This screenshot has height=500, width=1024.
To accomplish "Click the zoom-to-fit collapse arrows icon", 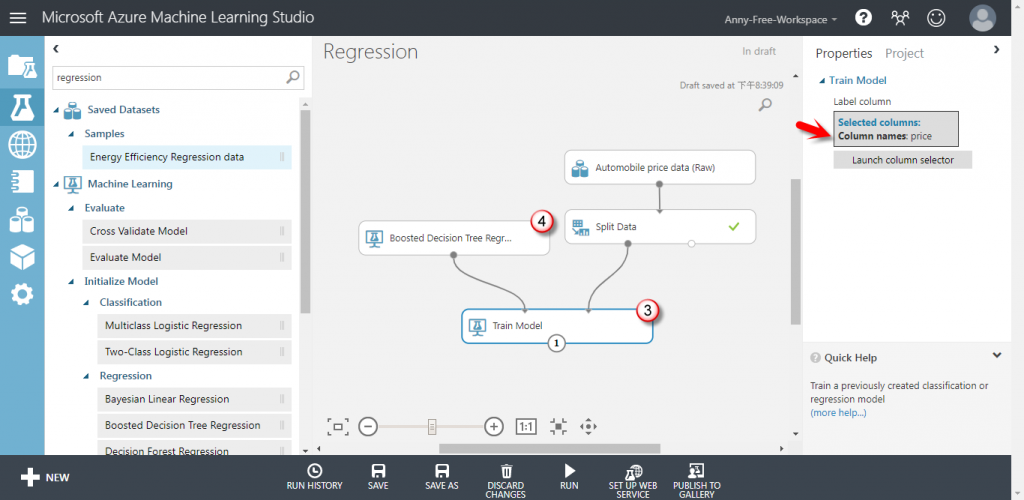I will coord(558,427).
